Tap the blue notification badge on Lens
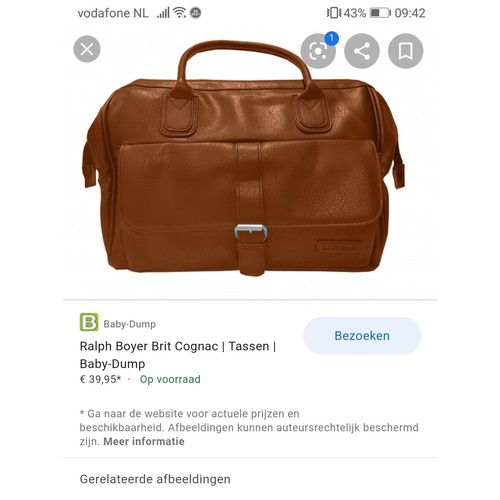The height and width of the screenshot is (500, 500). 331,38
